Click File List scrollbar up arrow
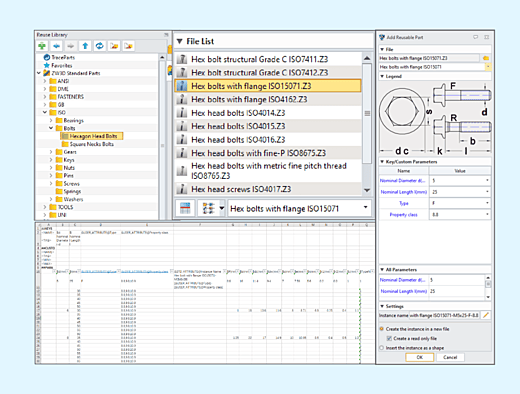Image resolution: width=520 pixels, height=394 pixels. point(367,58)
